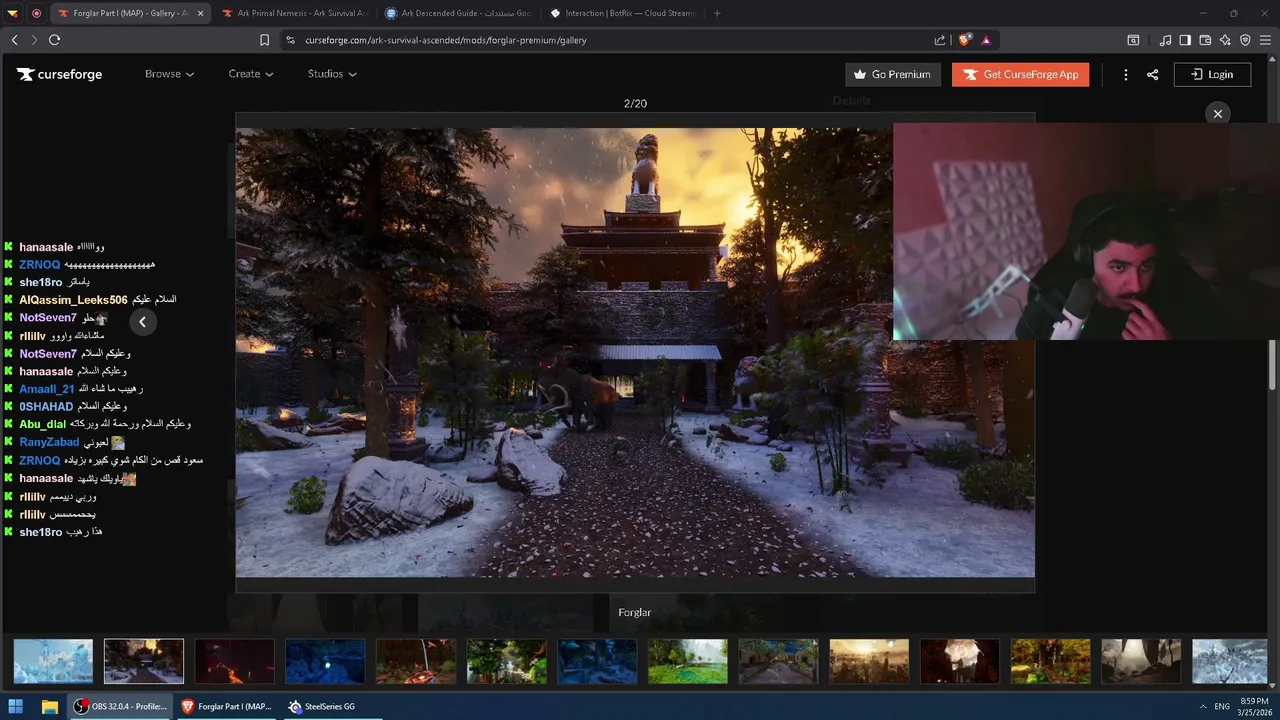1280x720 pixels.
Task: Open the twelfth autumn forest thumbnail
Action: click(1051, 661)
